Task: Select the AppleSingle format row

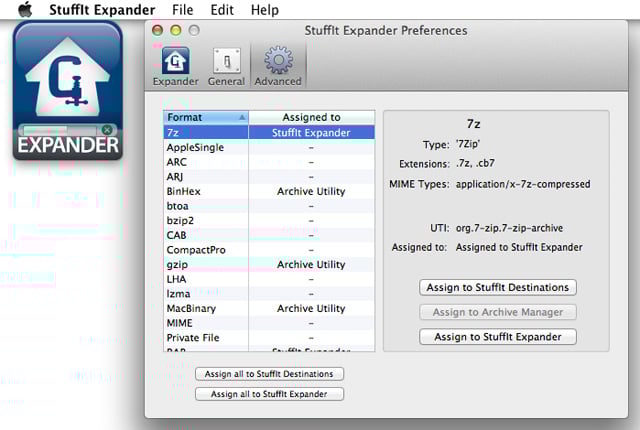Action: click(269, 147)
